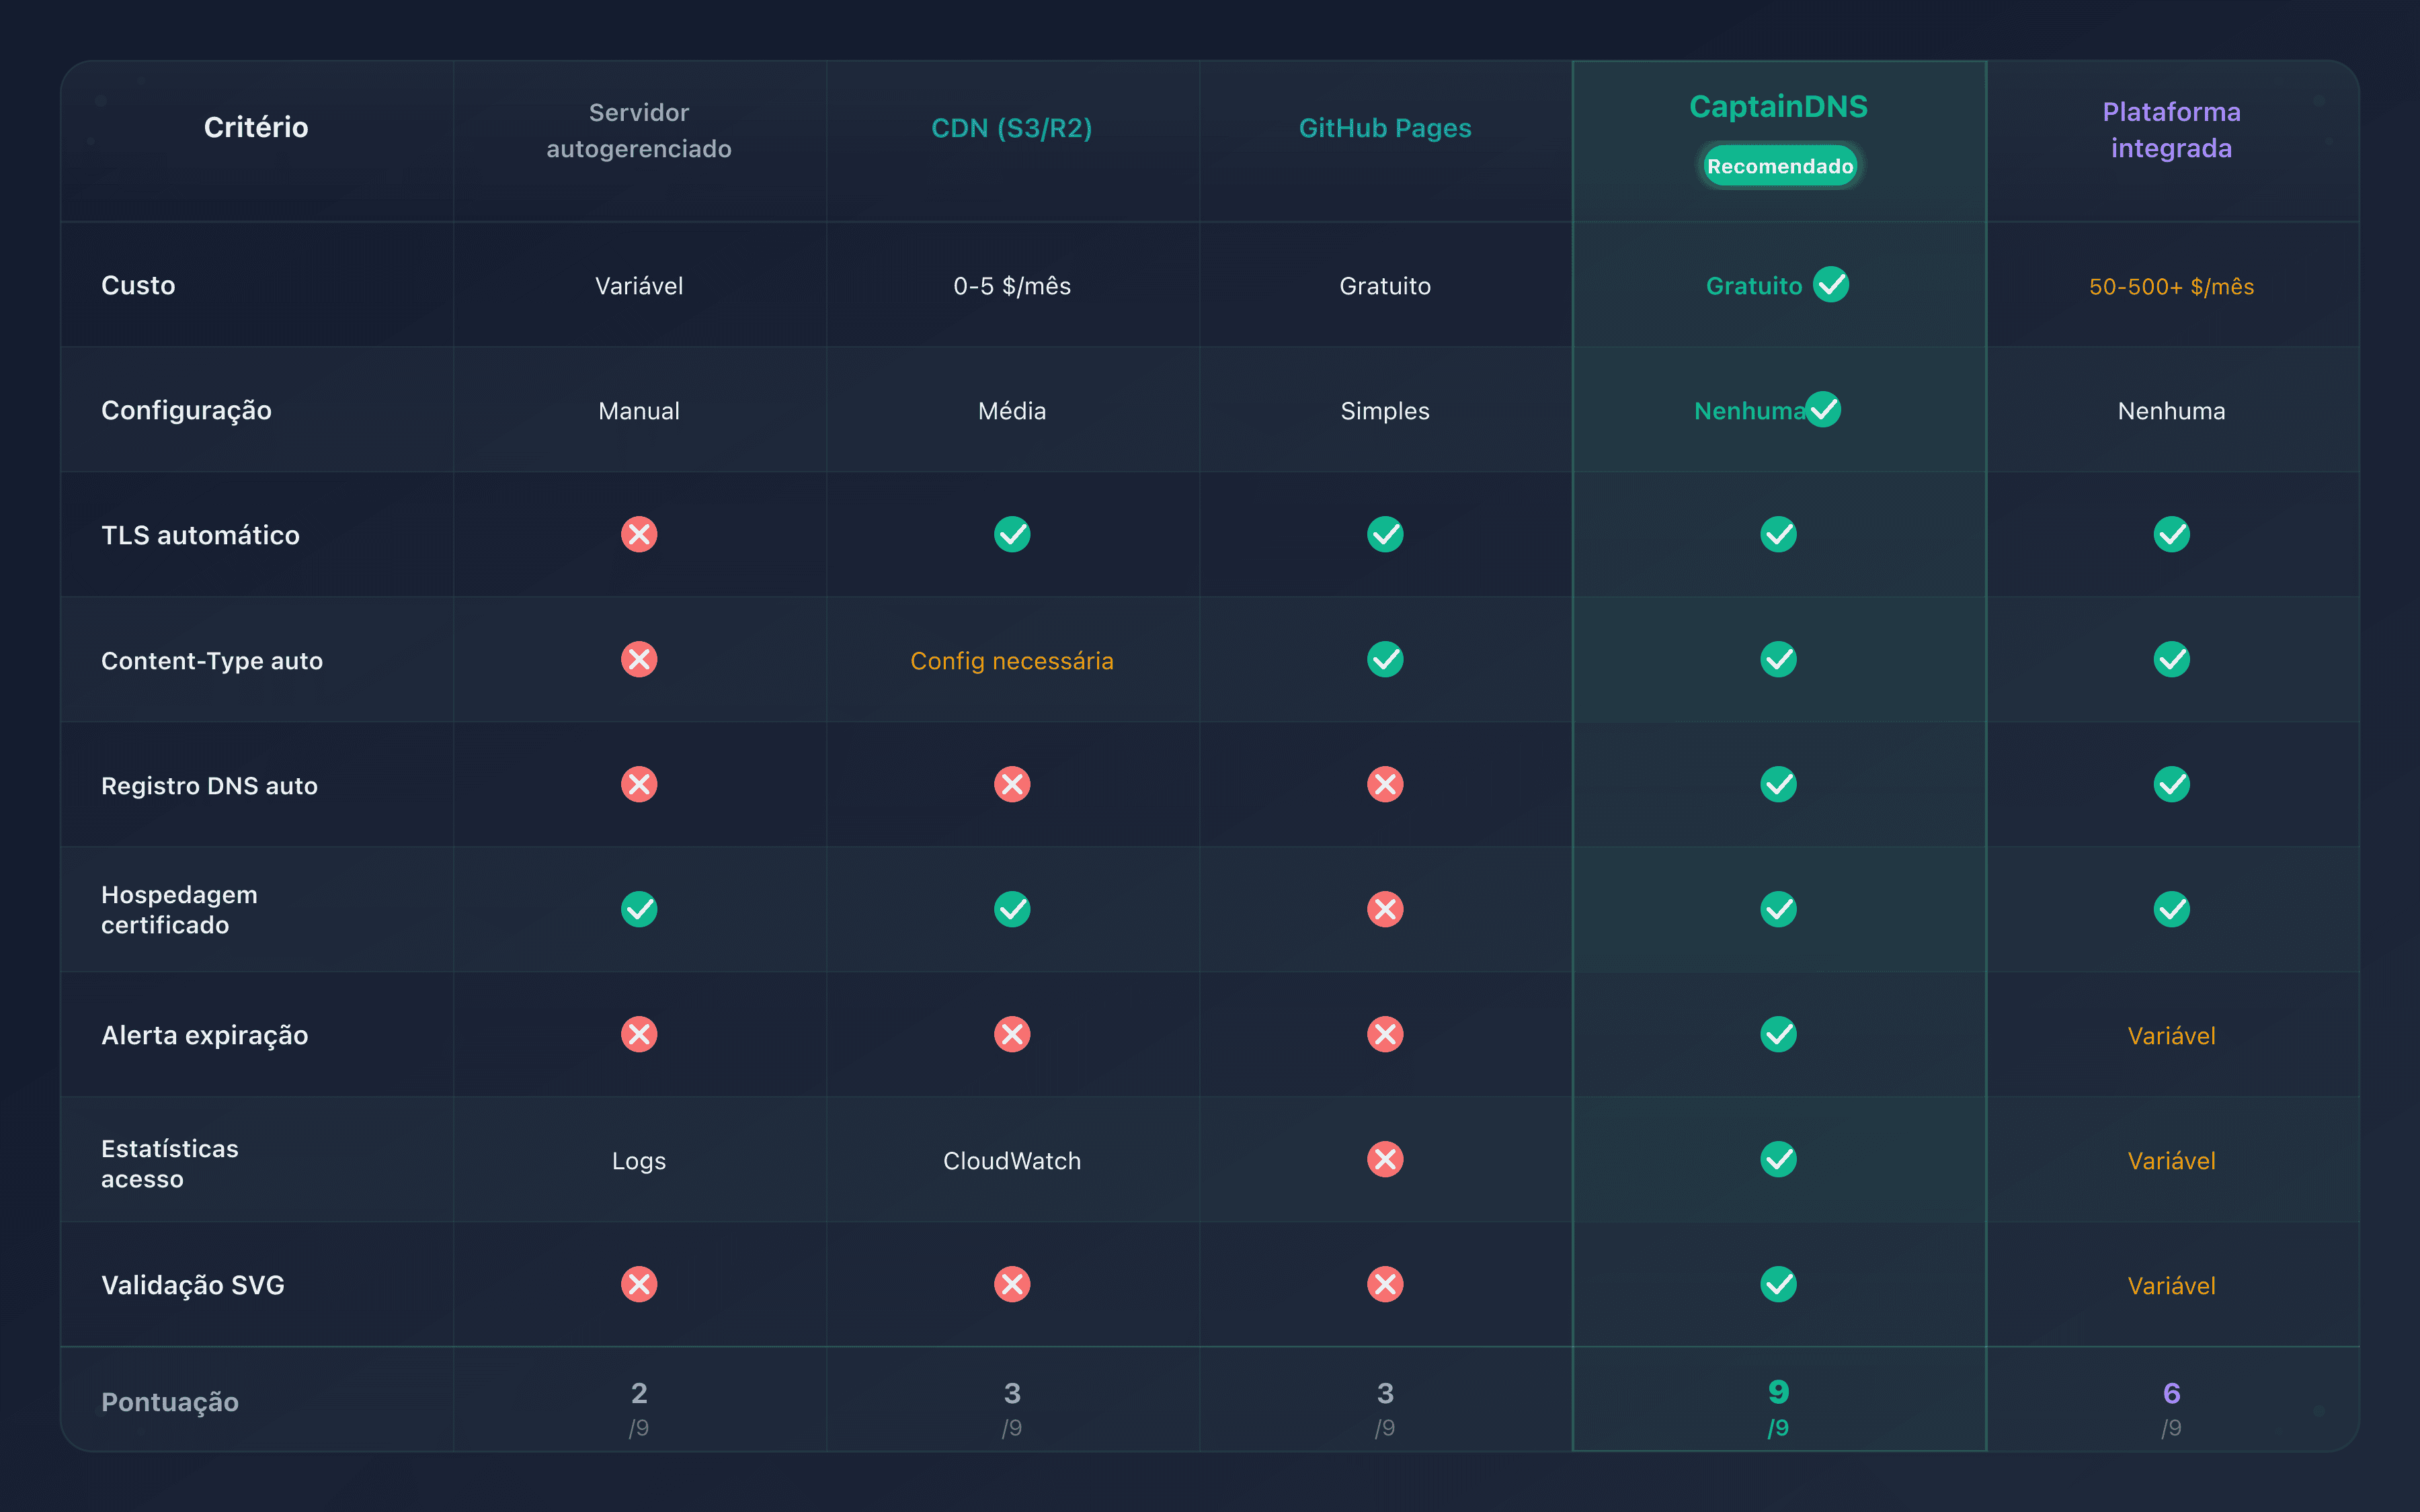Click the green check for Validação SVG under CaptainDNS
Image resolution: width=2420 pixels, height=1512 pixels.
(1778, 1284)
